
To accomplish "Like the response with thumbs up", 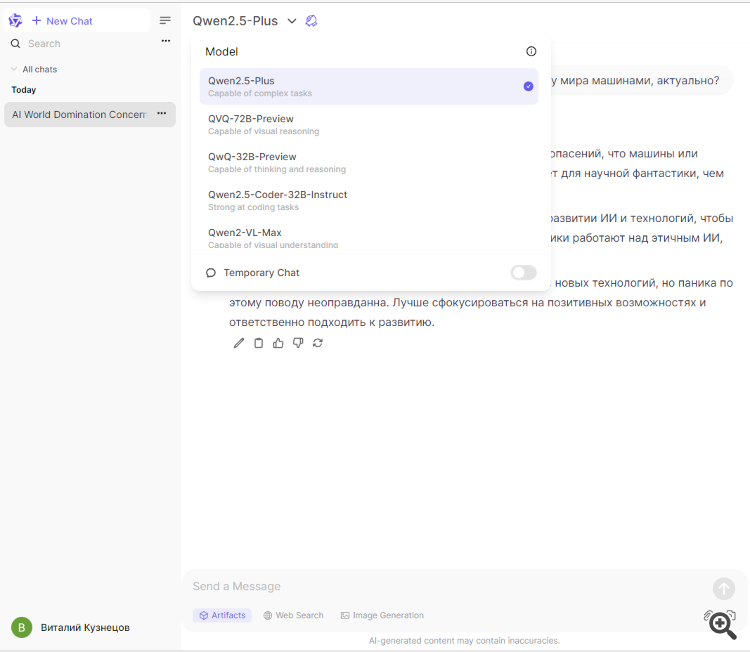I will point(278,343).
